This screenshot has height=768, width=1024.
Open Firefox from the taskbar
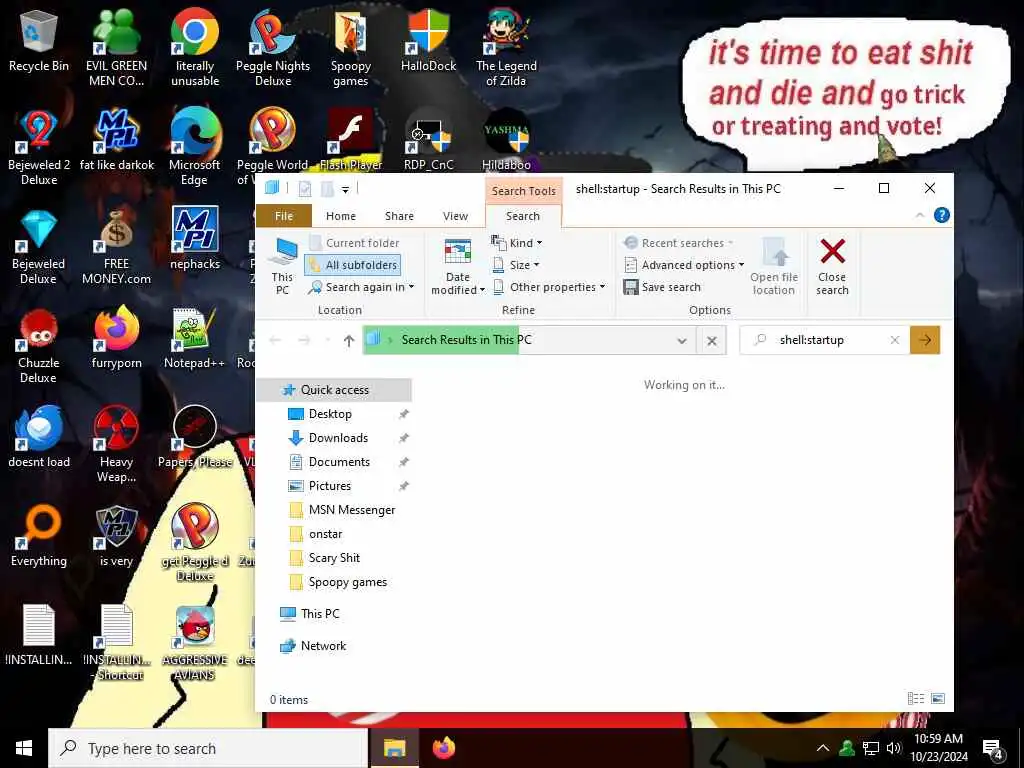point(443,748)
